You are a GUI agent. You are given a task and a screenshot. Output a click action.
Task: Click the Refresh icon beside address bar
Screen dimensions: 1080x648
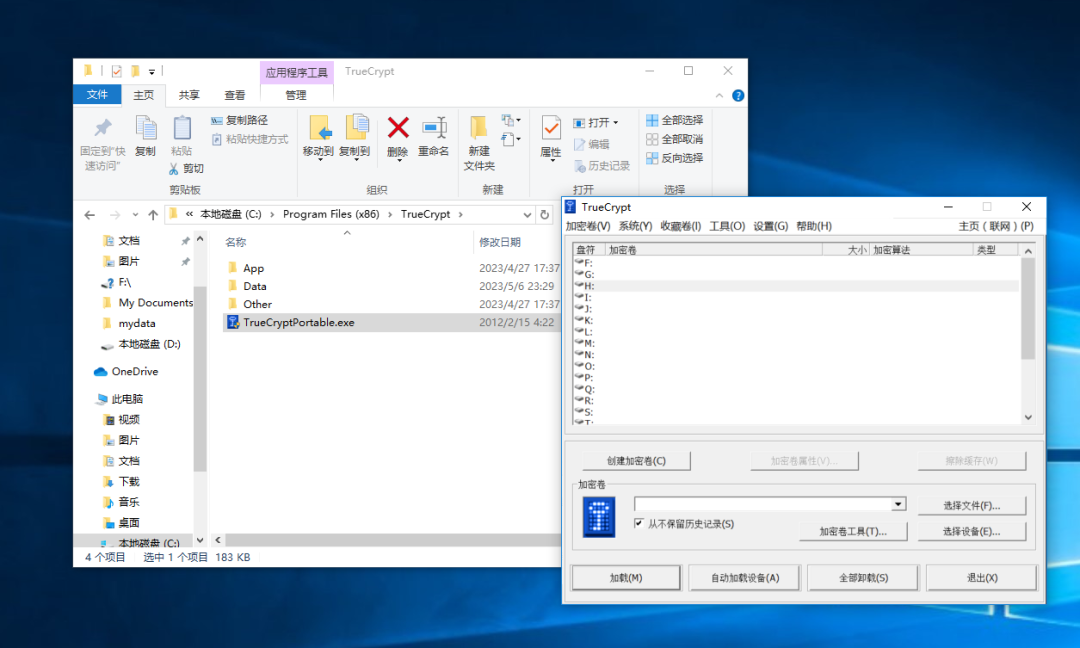point(544,215)
